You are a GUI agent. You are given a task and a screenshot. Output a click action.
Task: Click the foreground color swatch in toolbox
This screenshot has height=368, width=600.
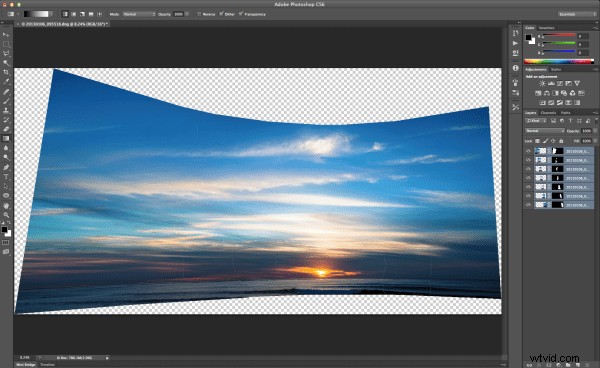pos(4,230)
